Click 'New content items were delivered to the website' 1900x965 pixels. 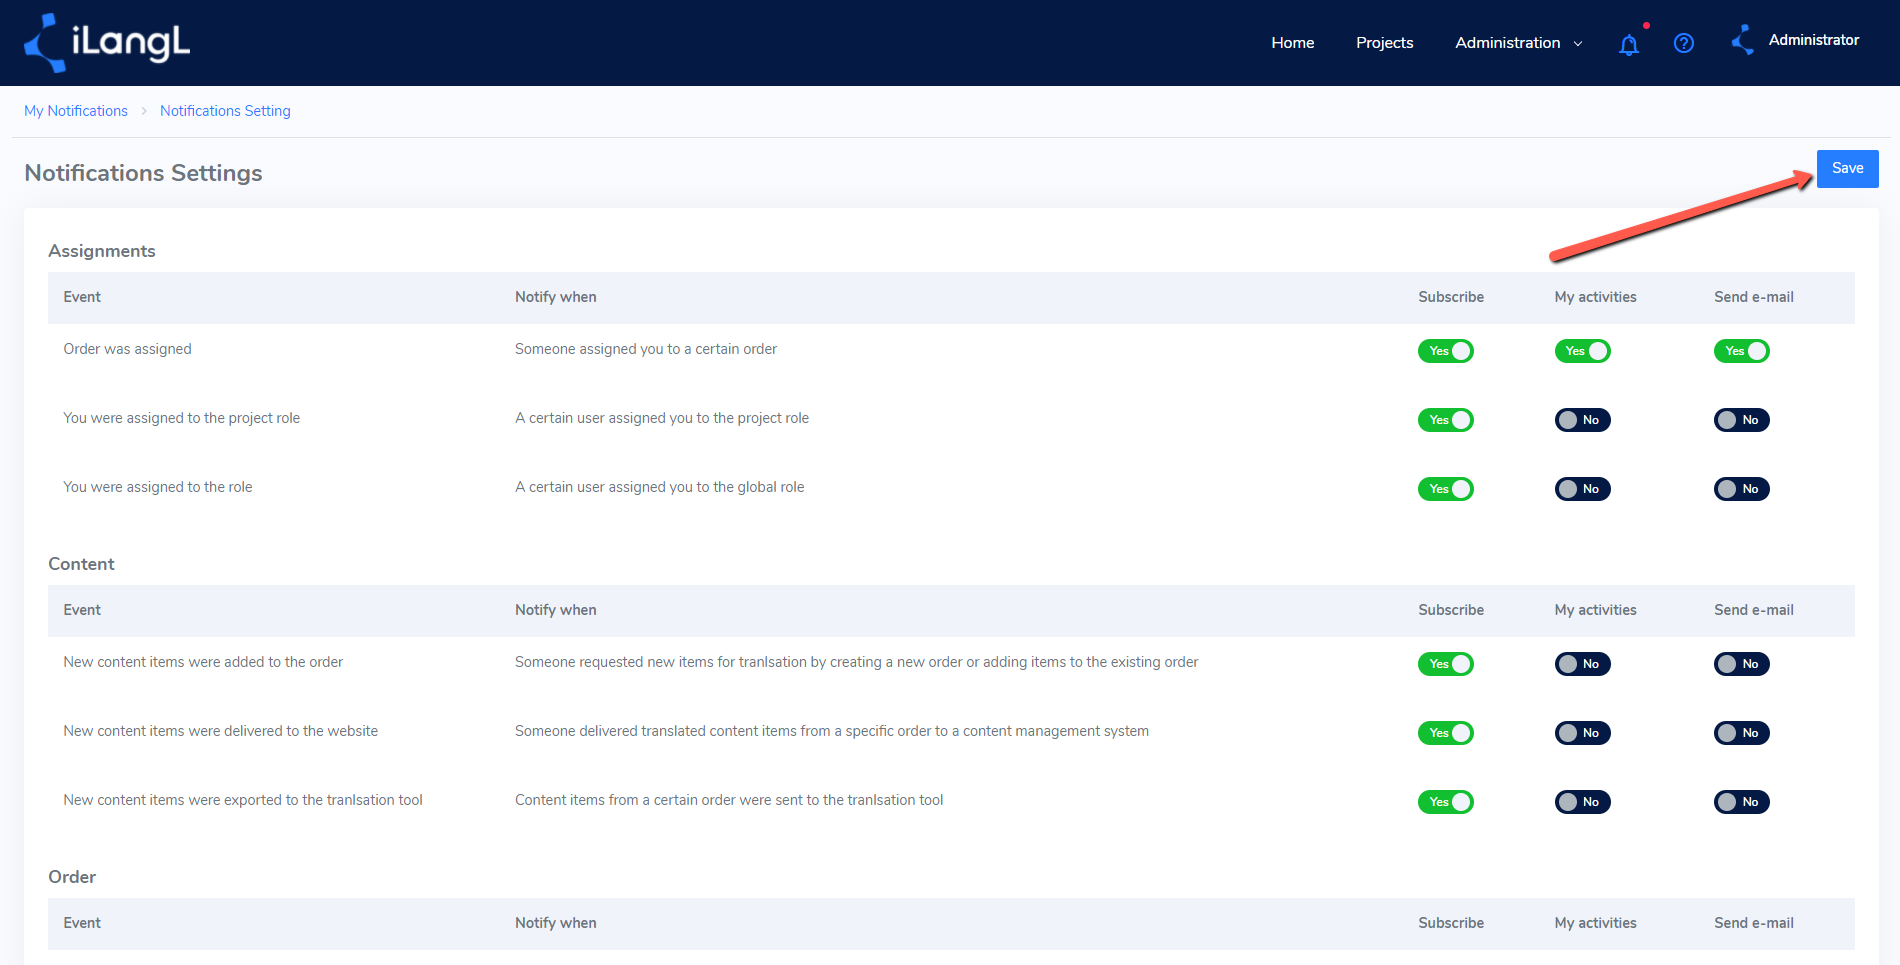coord(220,731)
